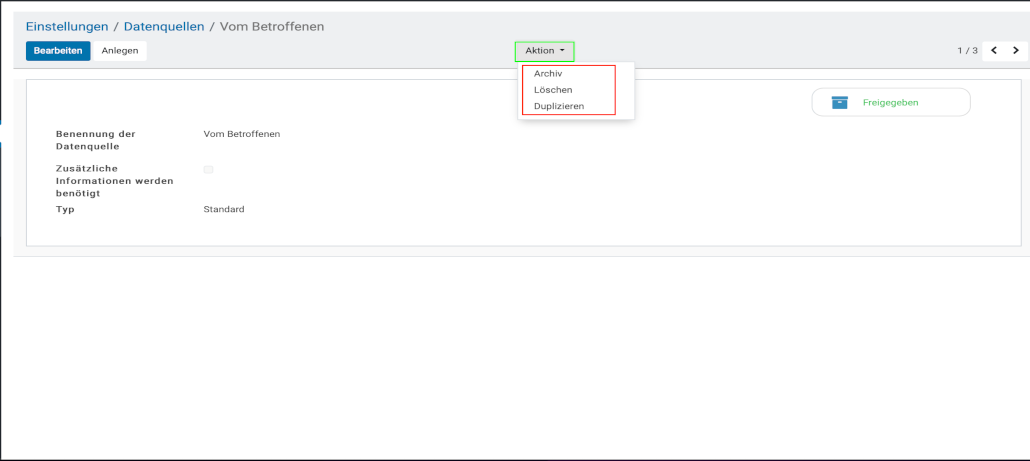Pick Duplizieren from the Aktion menu
The height and width of the screenshot is (461, 1030).
559,106
